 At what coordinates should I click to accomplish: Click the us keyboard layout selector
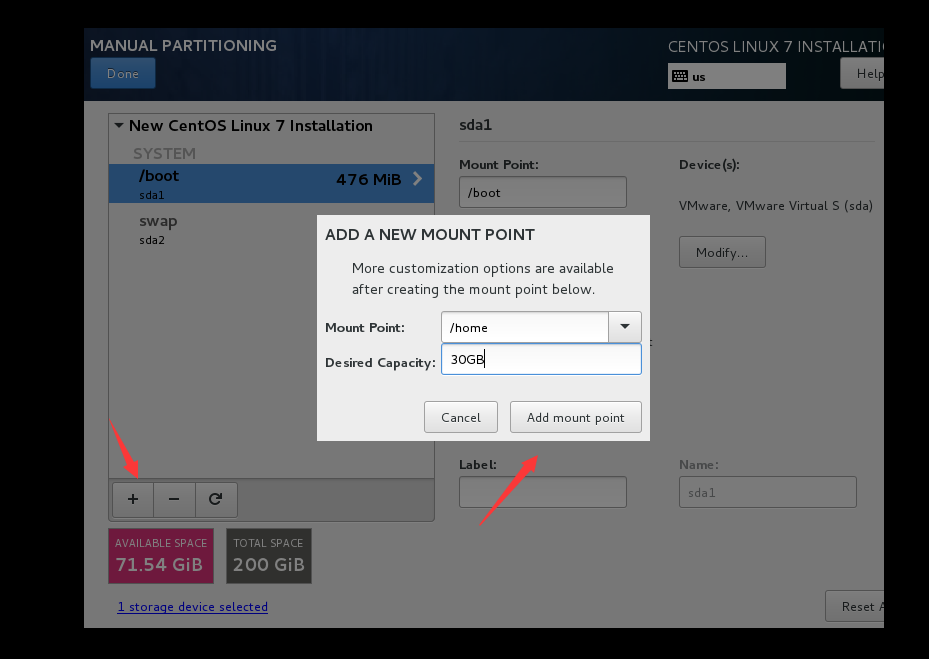coord(727,76)
